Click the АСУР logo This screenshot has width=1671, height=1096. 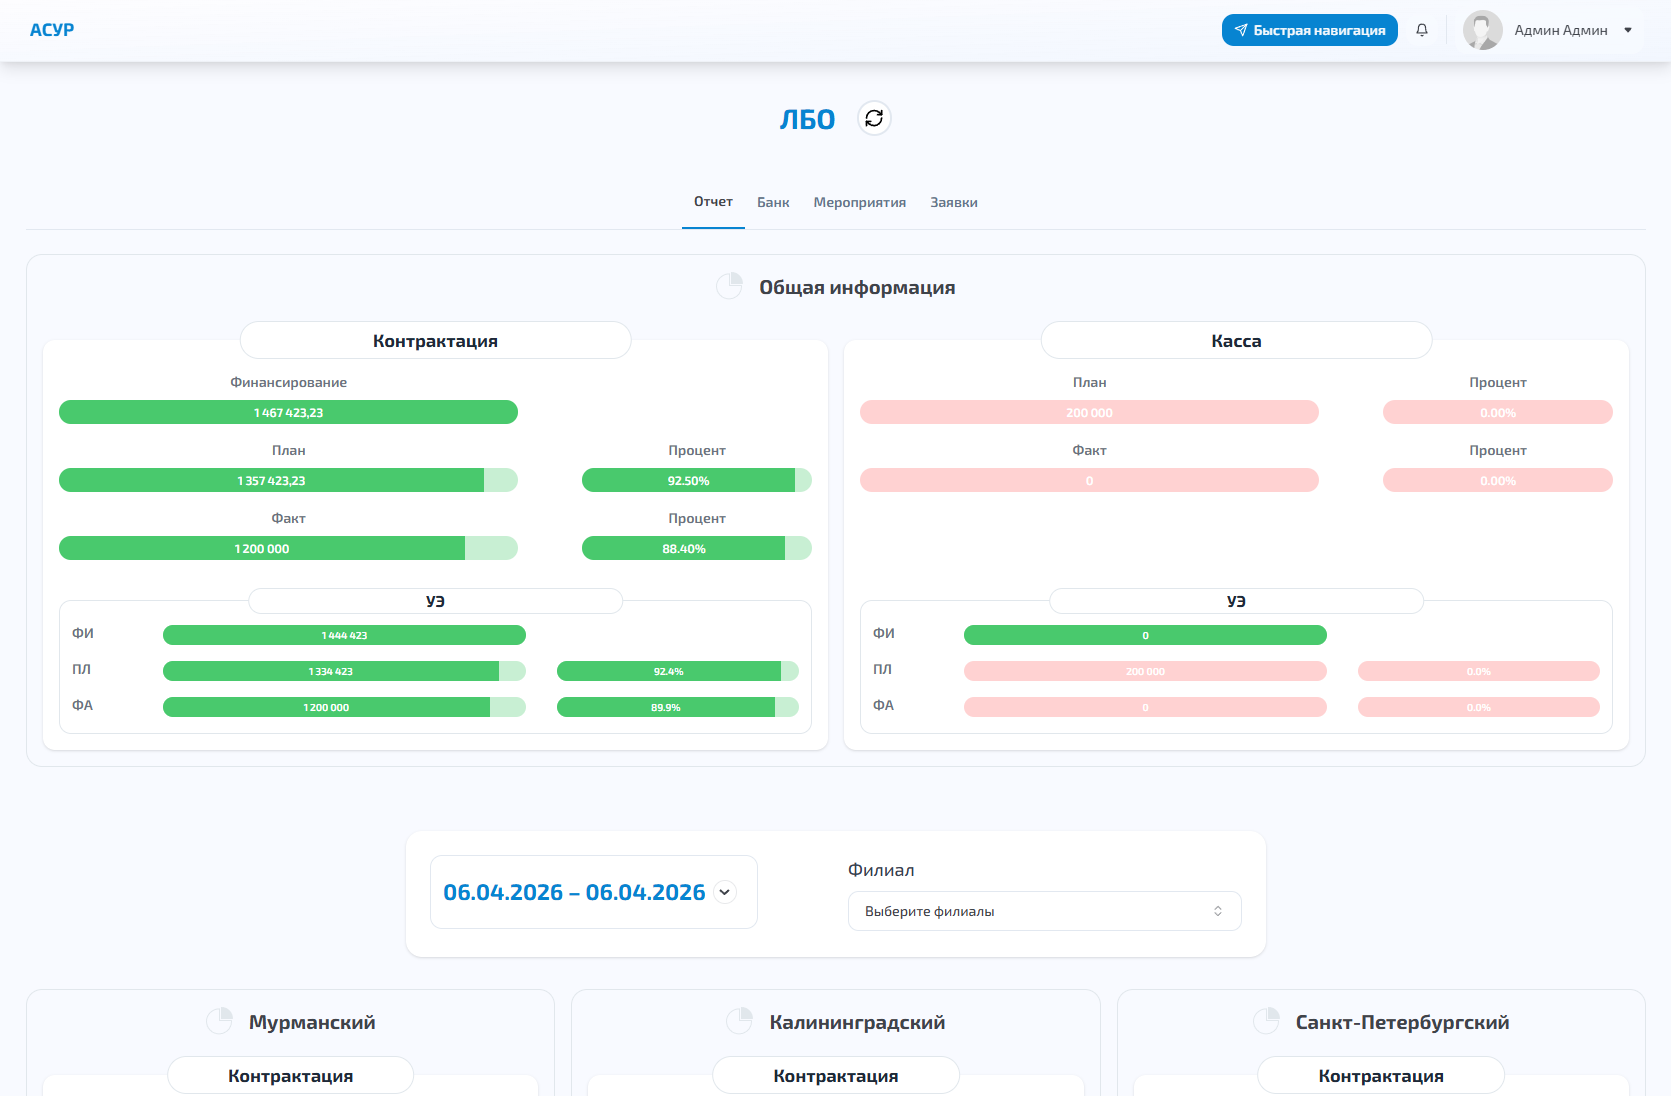click(x=52, y=30)
